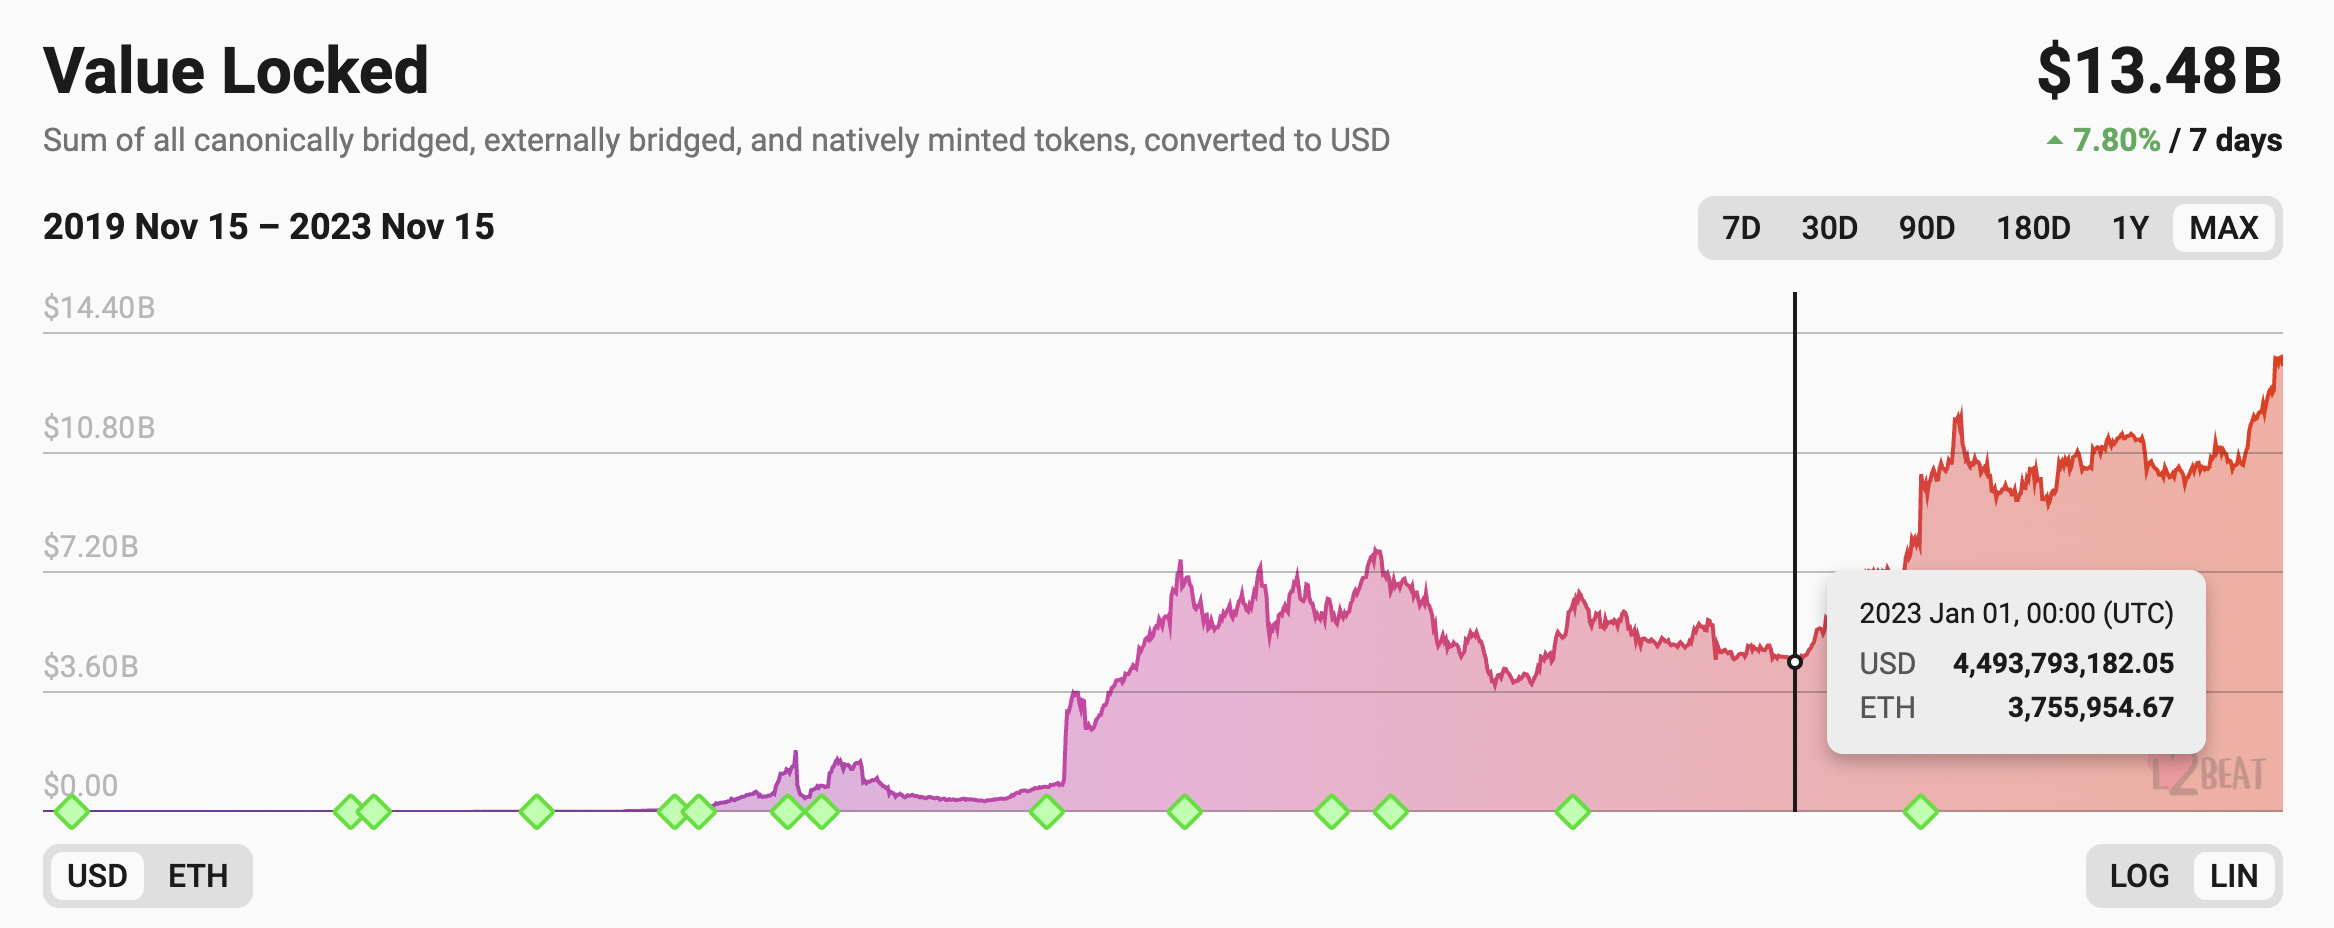
Task: Click the diamond marker under the first purple peak
Action: tap(788, 811)
